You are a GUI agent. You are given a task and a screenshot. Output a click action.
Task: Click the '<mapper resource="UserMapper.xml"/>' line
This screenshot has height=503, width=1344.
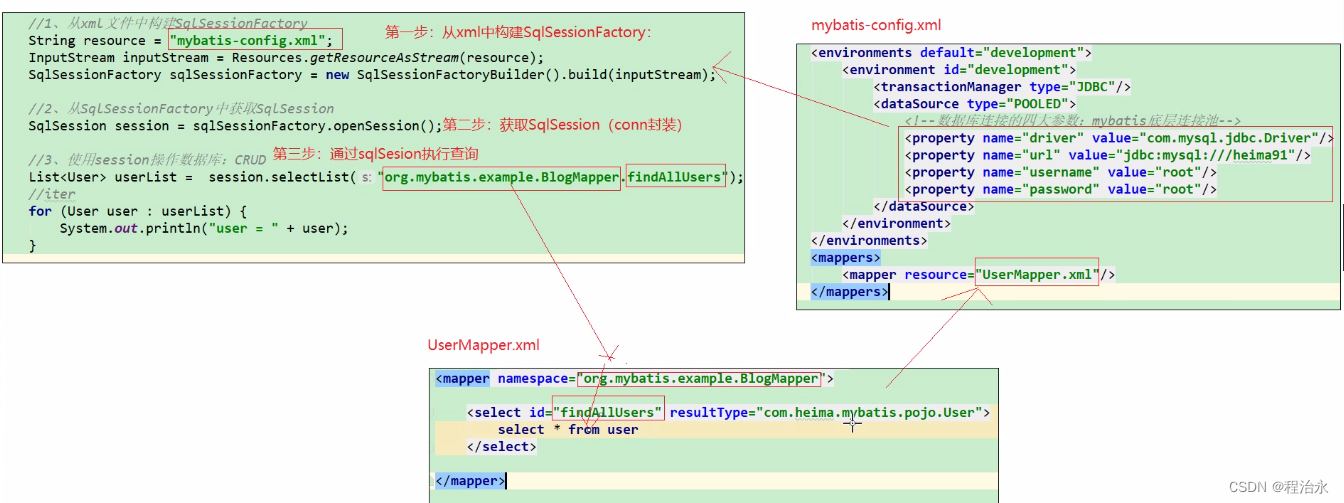979,274
